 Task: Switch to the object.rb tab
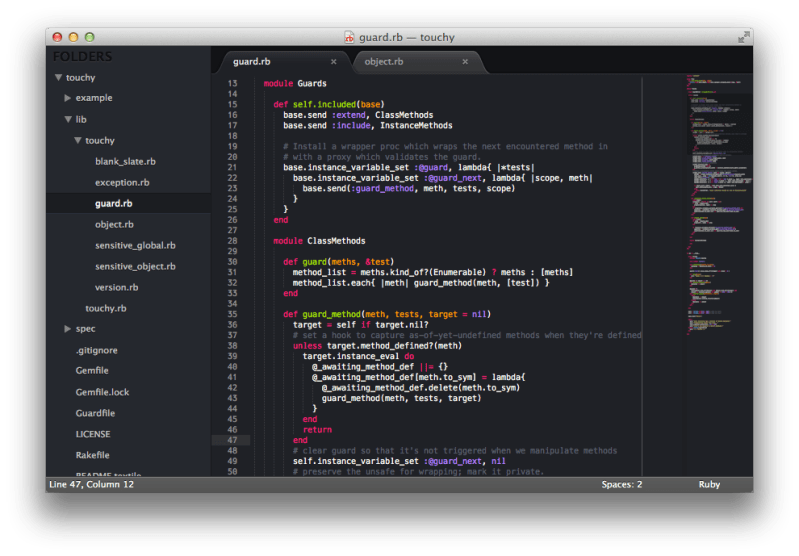coord(384,62)
